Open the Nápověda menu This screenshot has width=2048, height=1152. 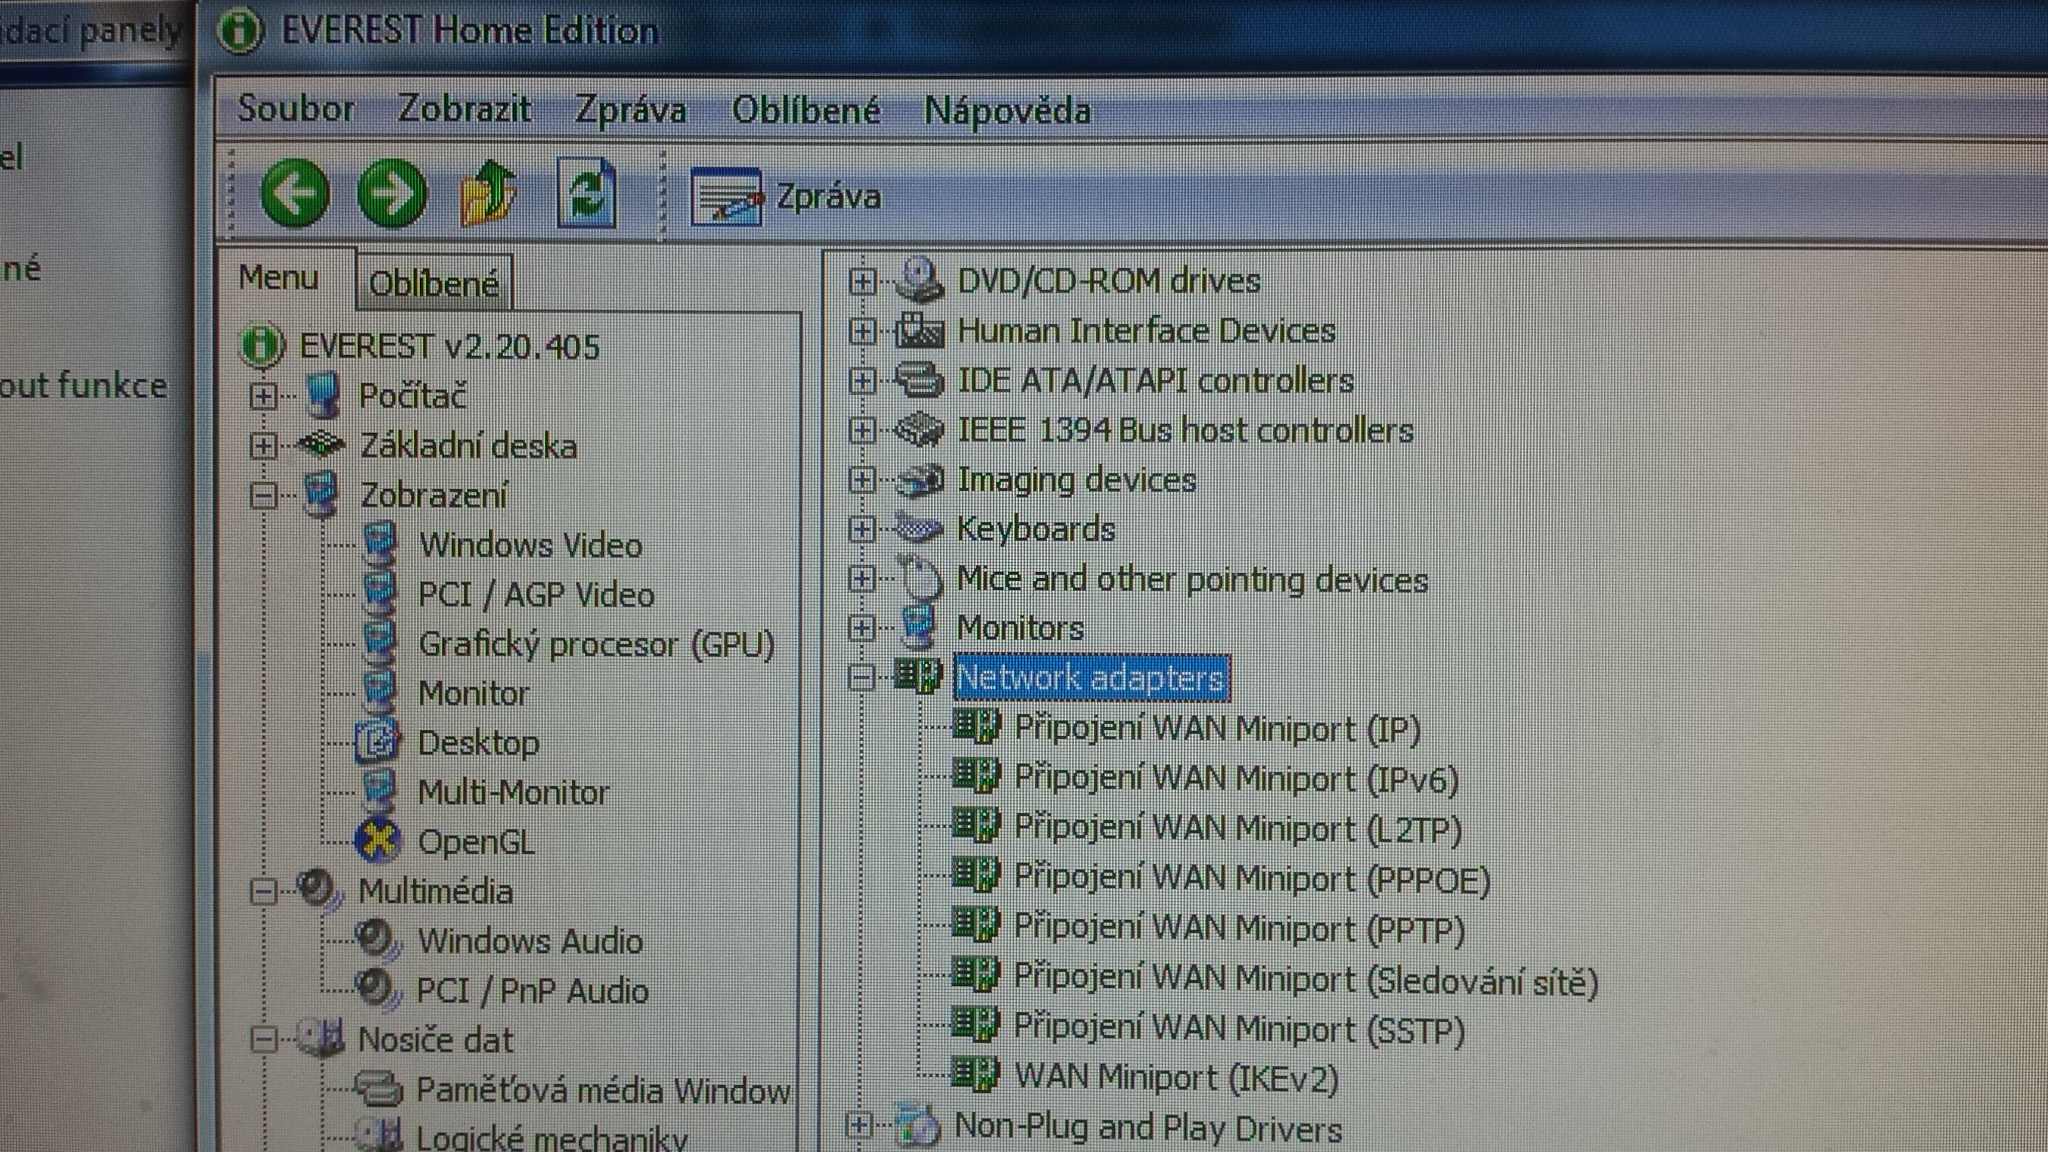point(1007,110)
